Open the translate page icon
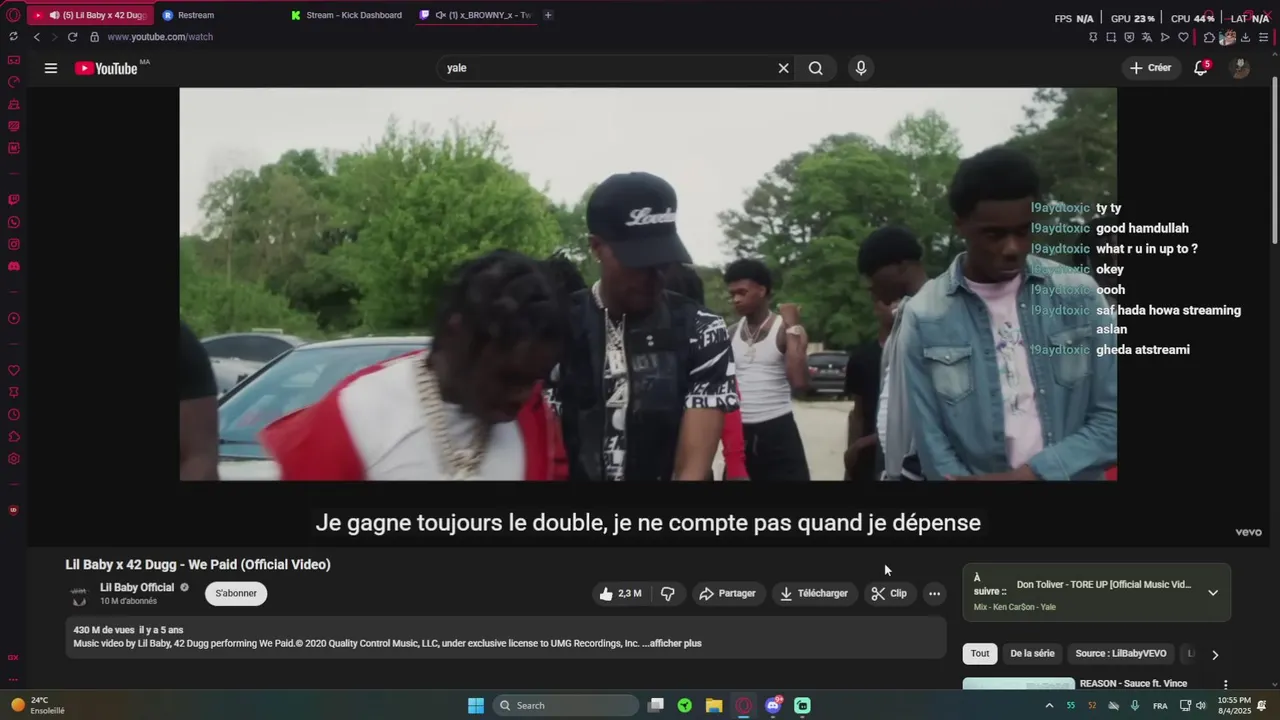Viewport: 1280px width, 720px height. click(1147, 37)
